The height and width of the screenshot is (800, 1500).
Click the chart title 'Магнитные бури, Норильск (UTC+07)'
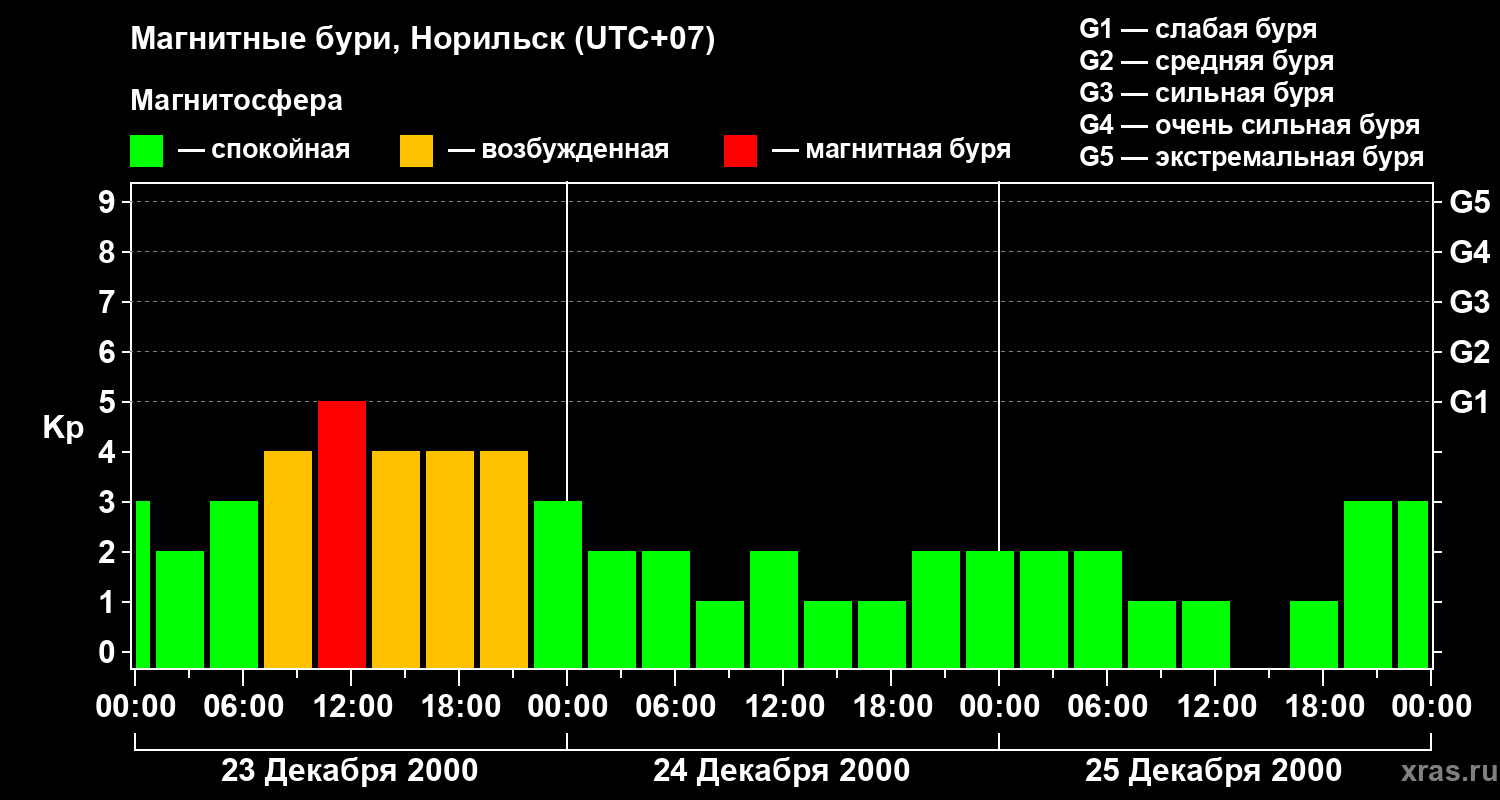click(x=423, y=40)
